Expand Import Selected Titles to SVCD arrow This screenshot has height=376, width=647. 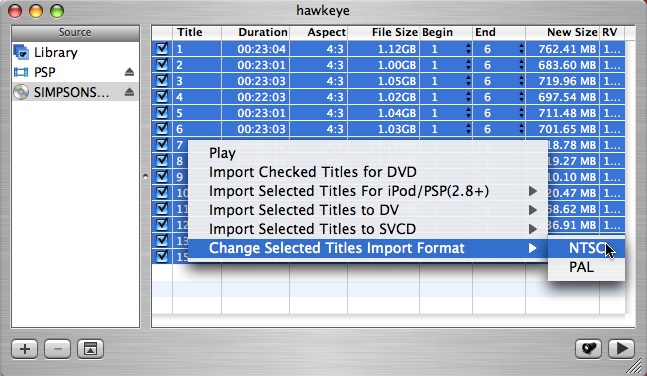(533, 229)
